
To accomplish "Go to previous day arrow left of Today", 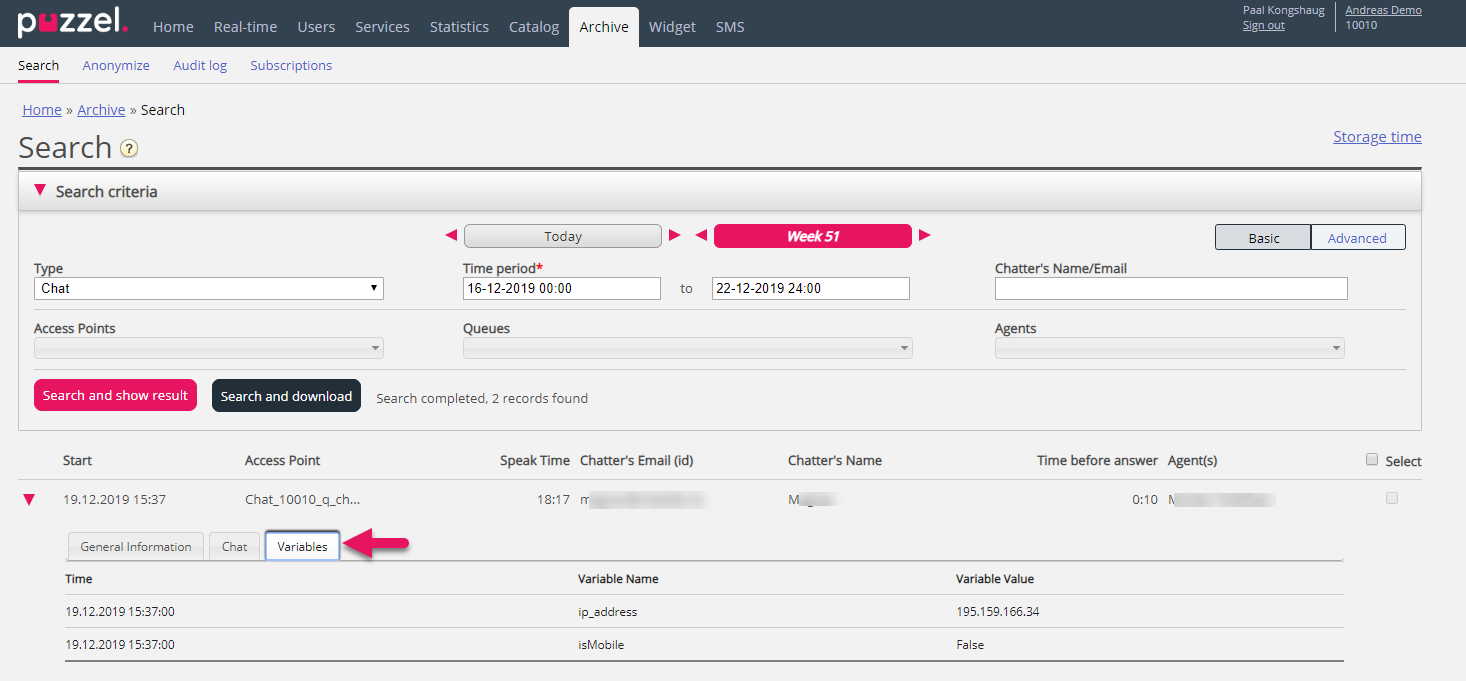I will 451,236.
